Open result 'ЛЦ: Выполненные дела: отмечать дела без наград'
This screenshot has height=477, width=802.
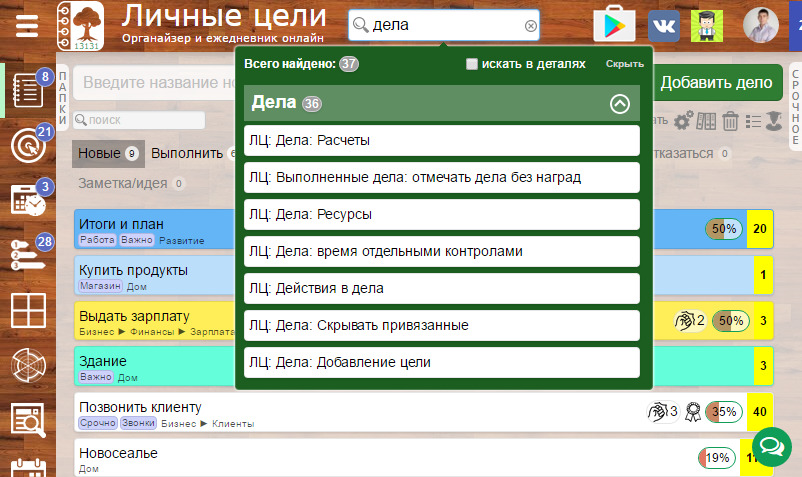pos(442,177)
